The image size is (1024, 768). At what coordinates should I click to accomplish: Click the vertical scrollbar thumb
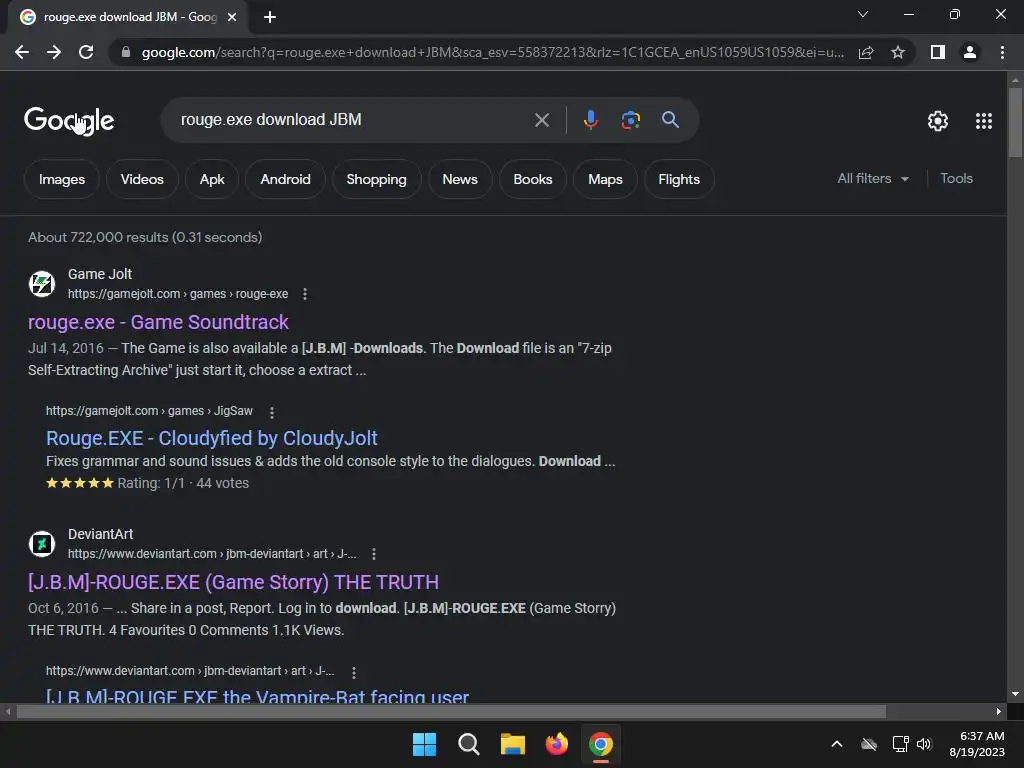1015,123
